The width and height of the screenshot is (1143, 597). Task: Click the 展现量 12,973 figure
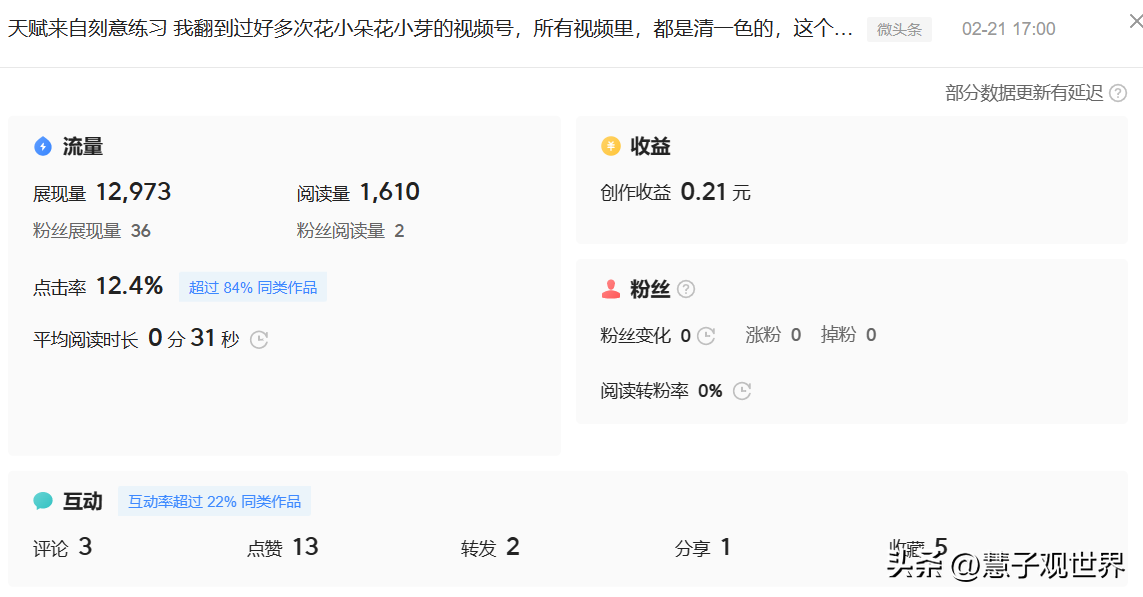point(133,192)
